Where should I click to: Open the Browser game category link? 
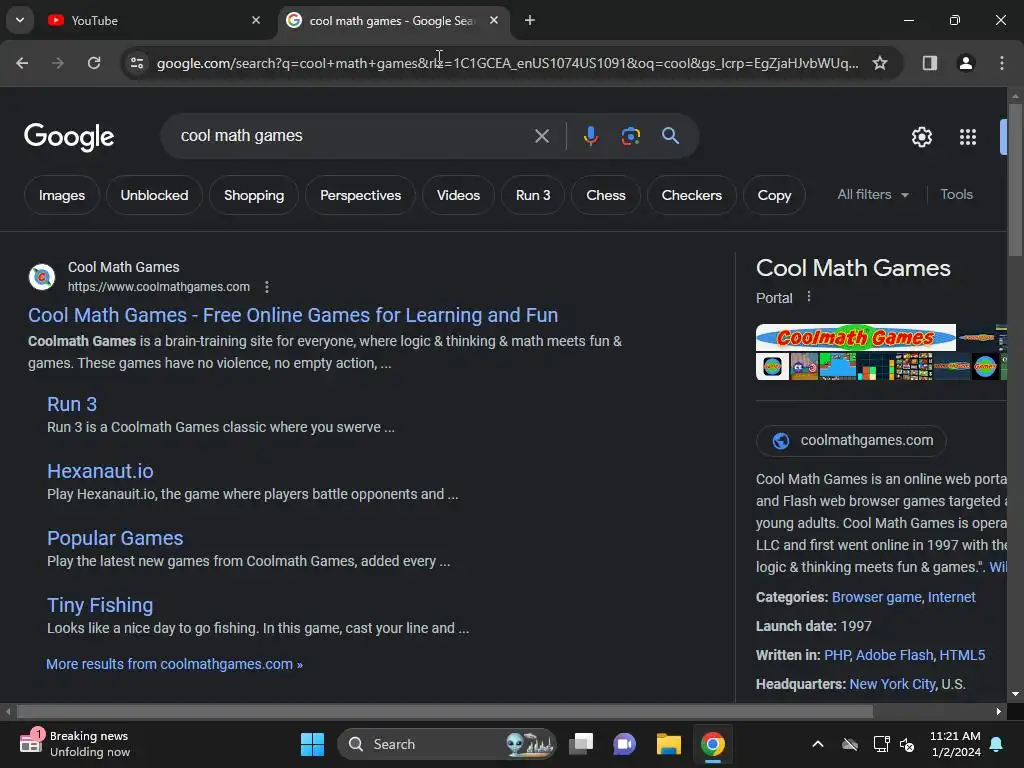pos(876,597)
